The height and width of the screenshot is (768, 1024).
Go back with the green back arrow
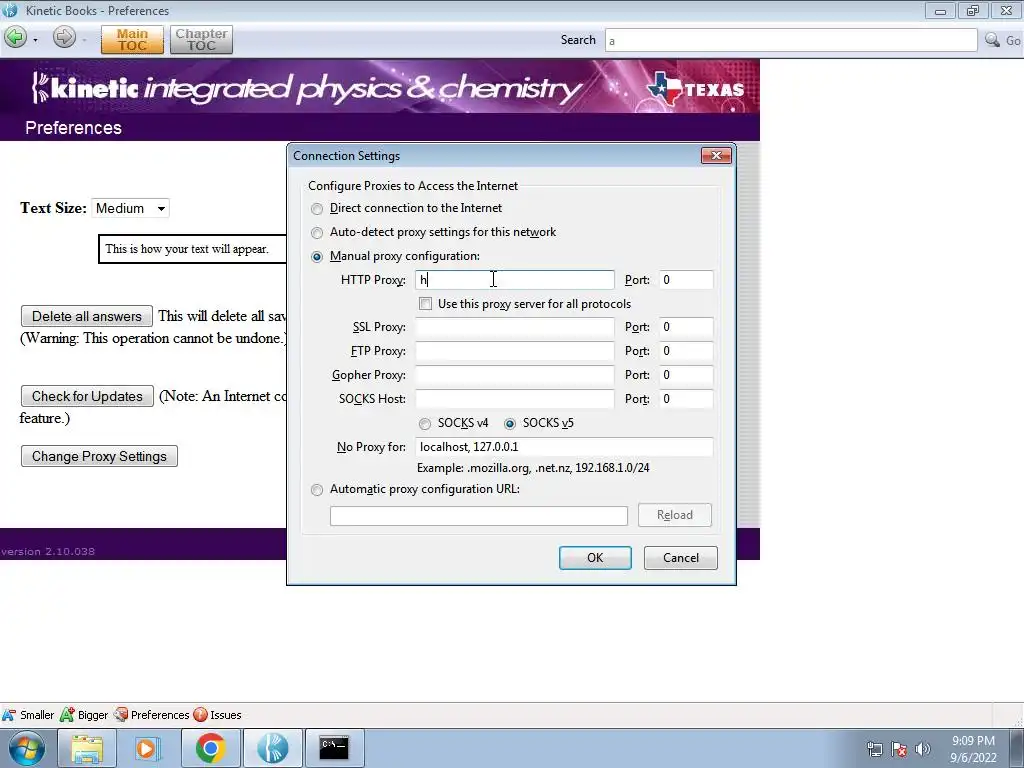point(16,38)
